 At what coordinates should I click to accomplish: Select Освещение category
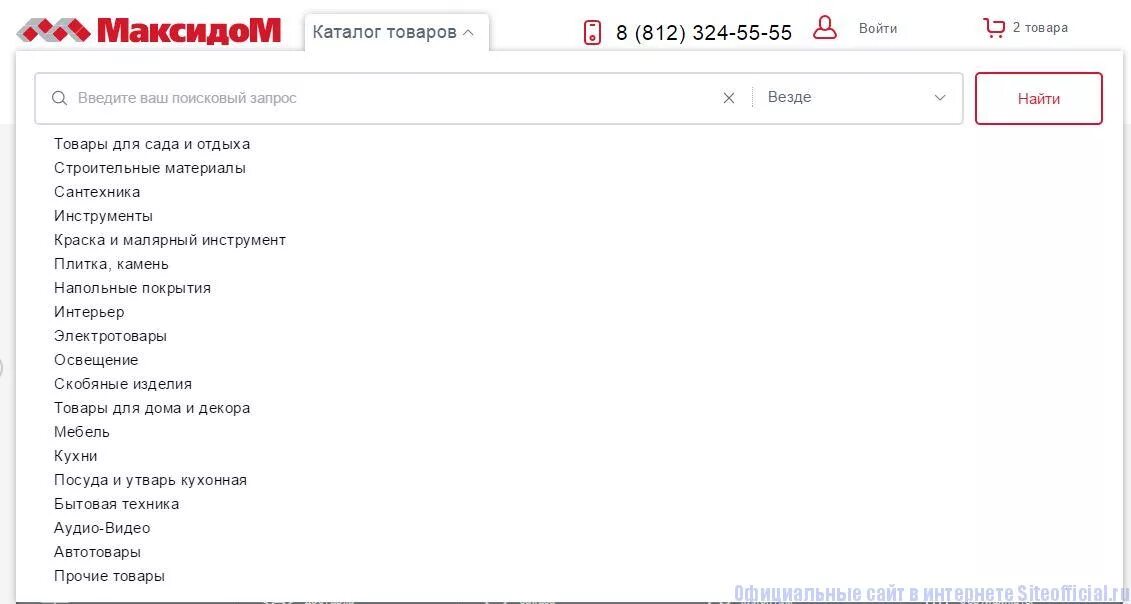pos(96,359)
